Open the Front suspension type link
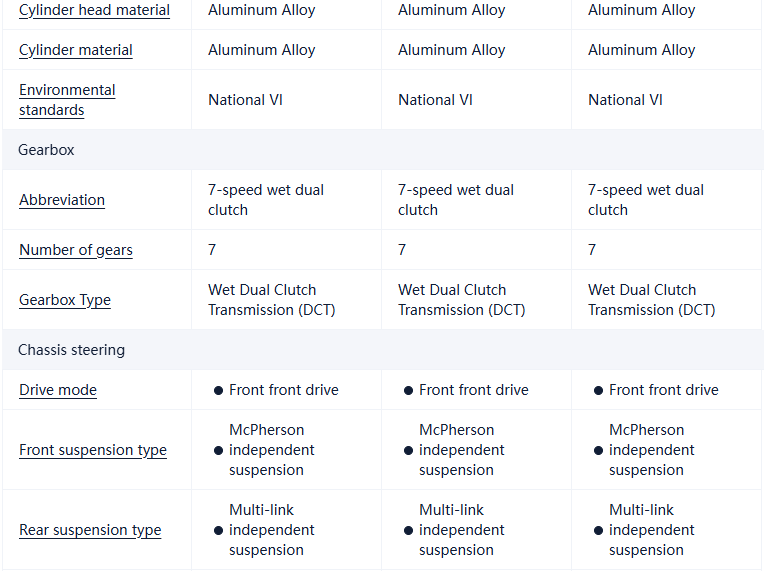Screen dimensions: 775x571 (92, 450)
